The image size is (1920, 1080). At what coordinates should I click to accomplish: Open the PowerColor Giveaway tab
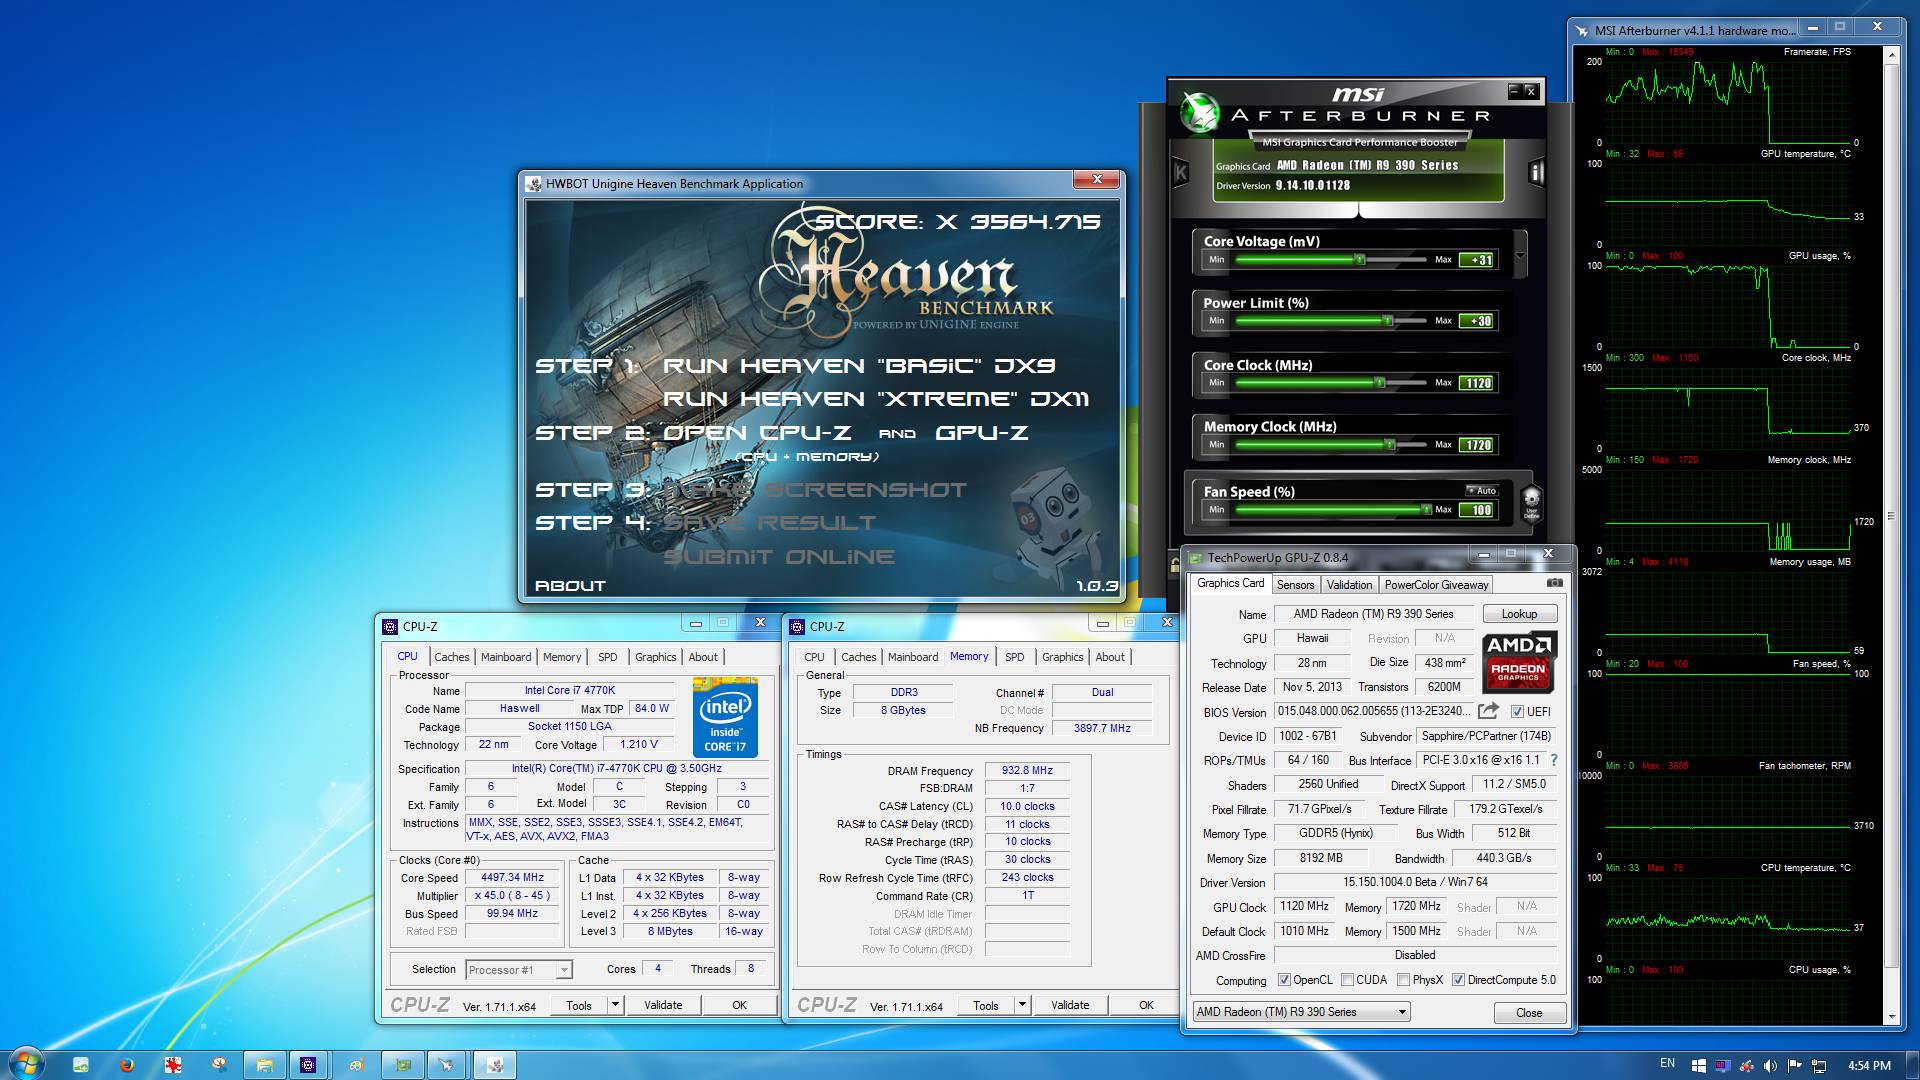[x=1436, y=585]
